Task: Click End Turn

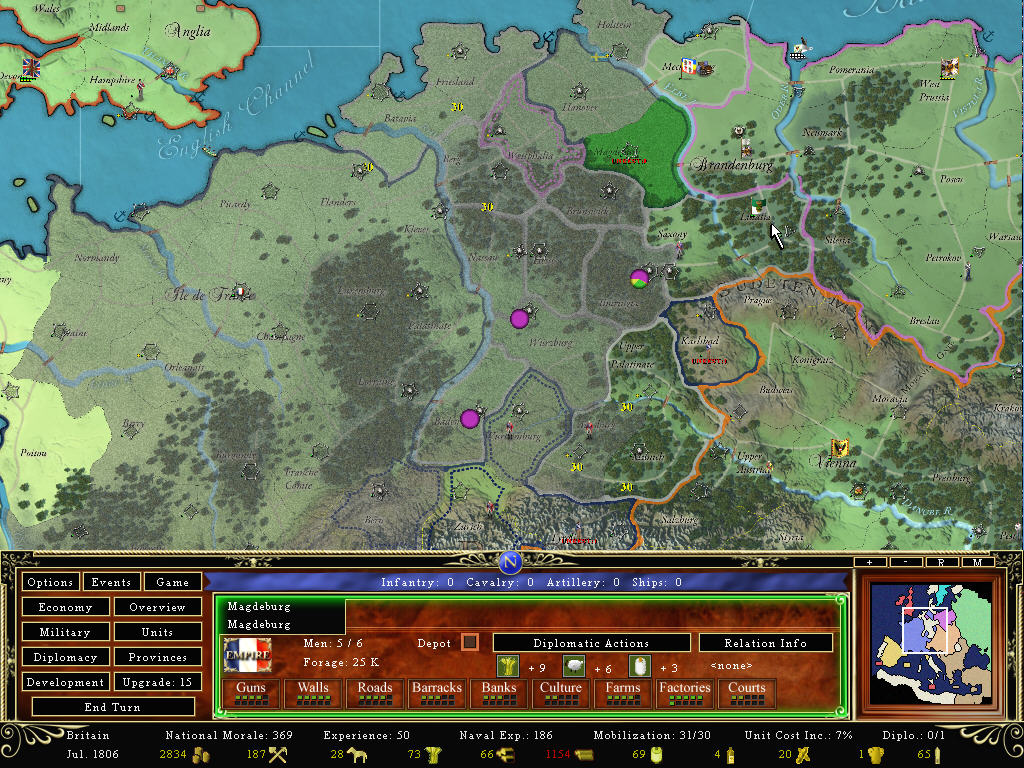Action: pos(112,707)
